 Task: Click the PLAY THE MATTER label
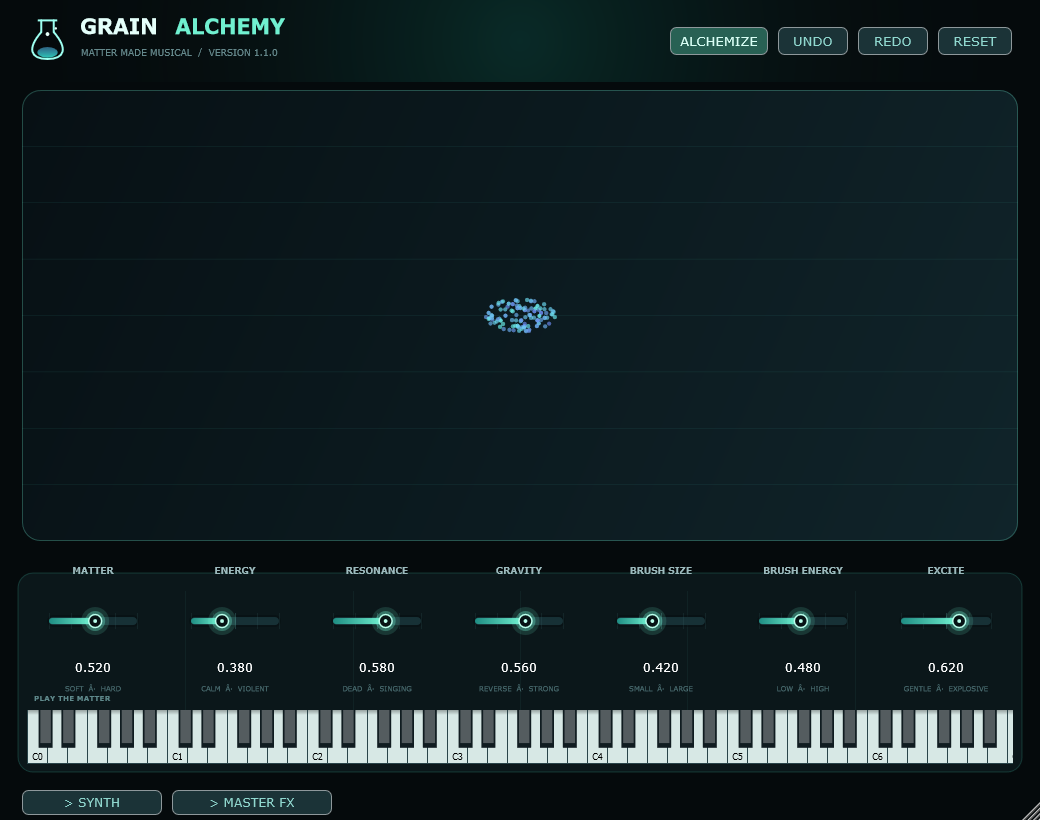pyautogui.click(x=72, y=699)
